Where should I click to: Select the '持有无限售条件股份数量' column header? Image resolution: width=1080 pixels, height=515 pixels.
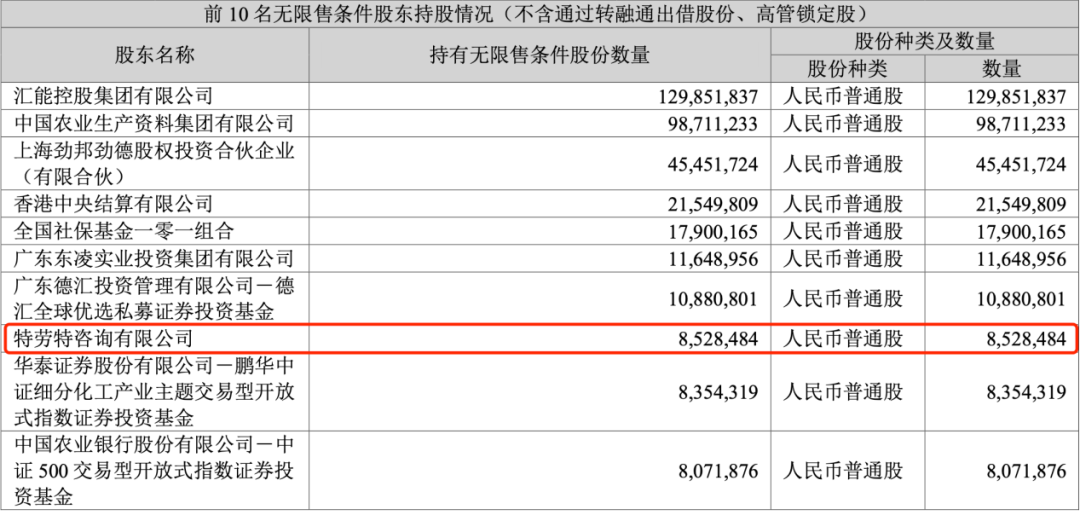pyautogui.click(x=539, y=55)
